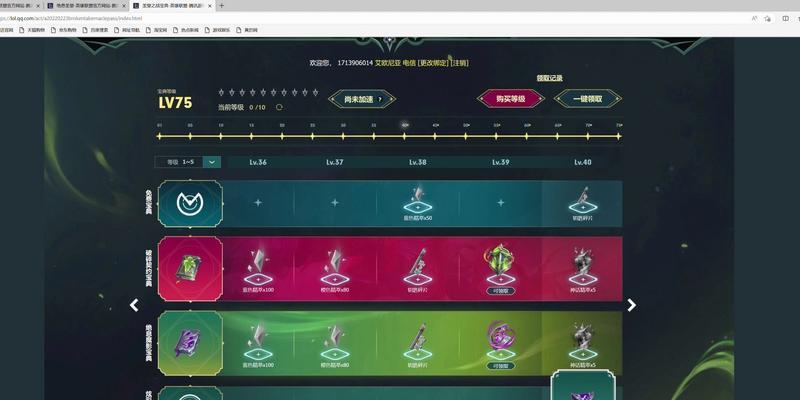Click empty plus slot at Lv.37 teal row
Viewport: 800px width, 400px height.
click(335, 203)
